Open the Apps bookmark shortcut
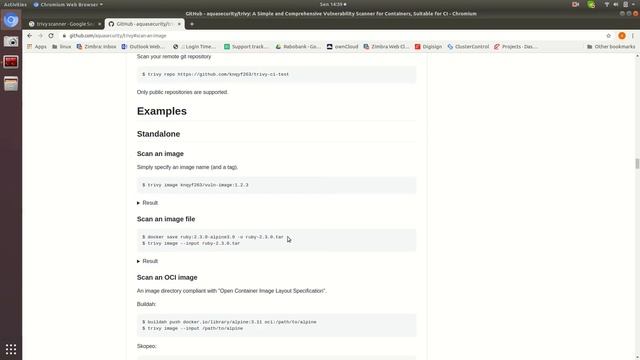 [x=37, y=47]
